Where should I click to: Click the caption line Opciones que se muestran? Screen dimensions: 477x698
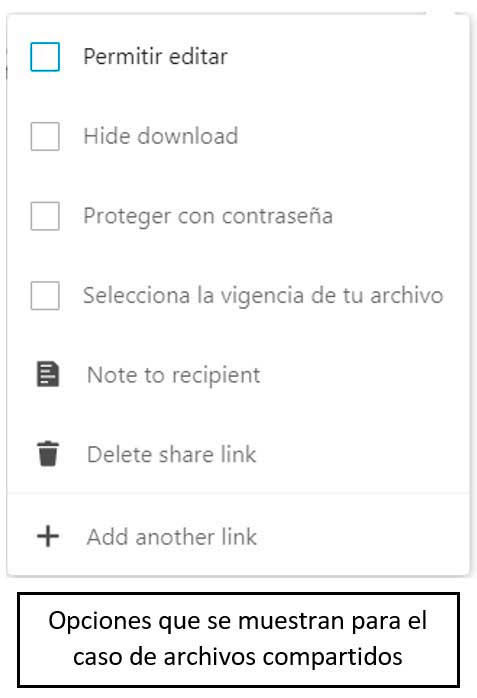(x=238, y=621)
